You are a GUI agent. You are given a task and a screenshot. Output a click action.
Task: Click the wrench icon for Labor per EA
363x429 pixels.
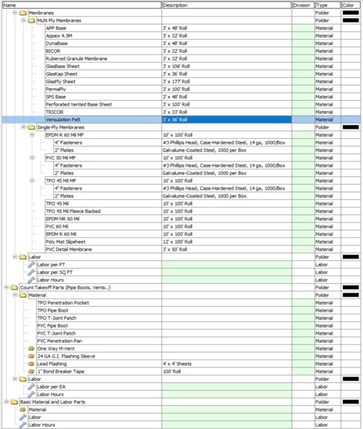pyautogui.click(x=31, y=387)
